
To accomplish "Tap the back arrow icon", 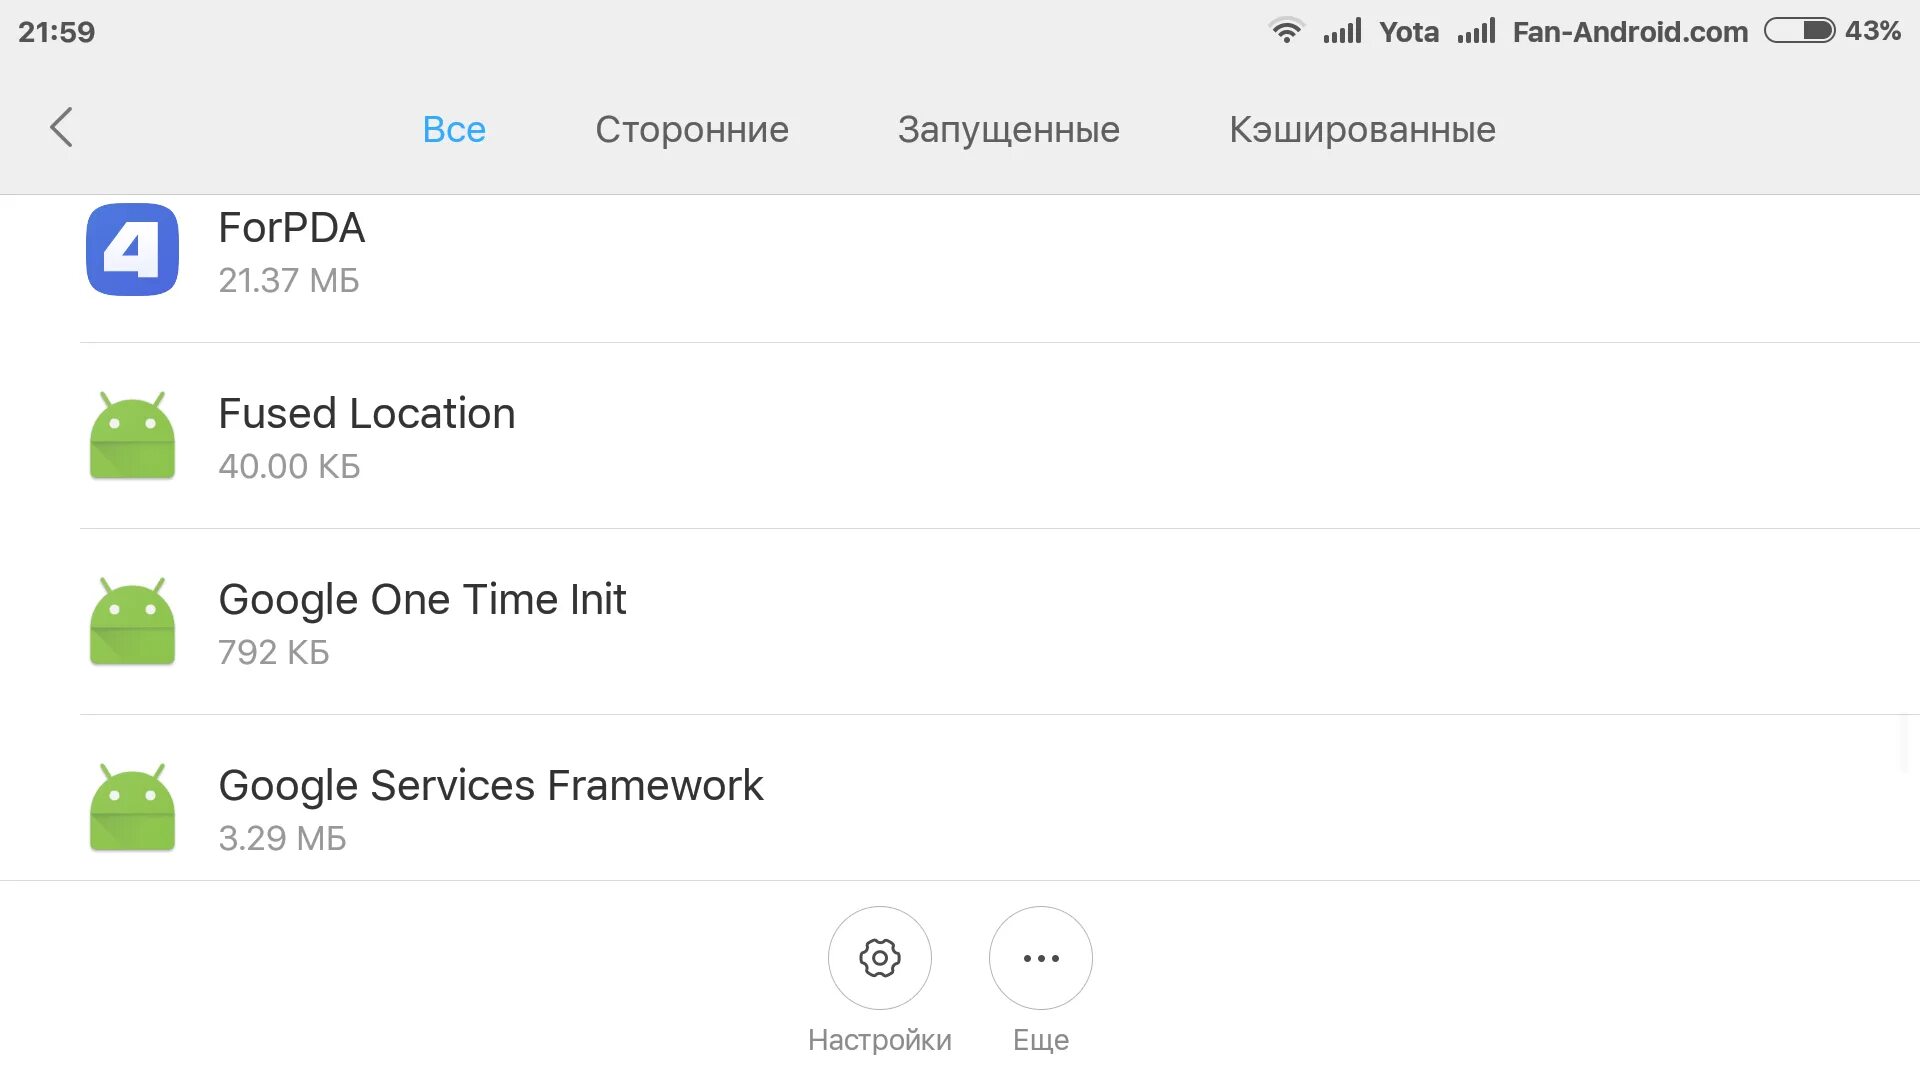I will (62, 128).
